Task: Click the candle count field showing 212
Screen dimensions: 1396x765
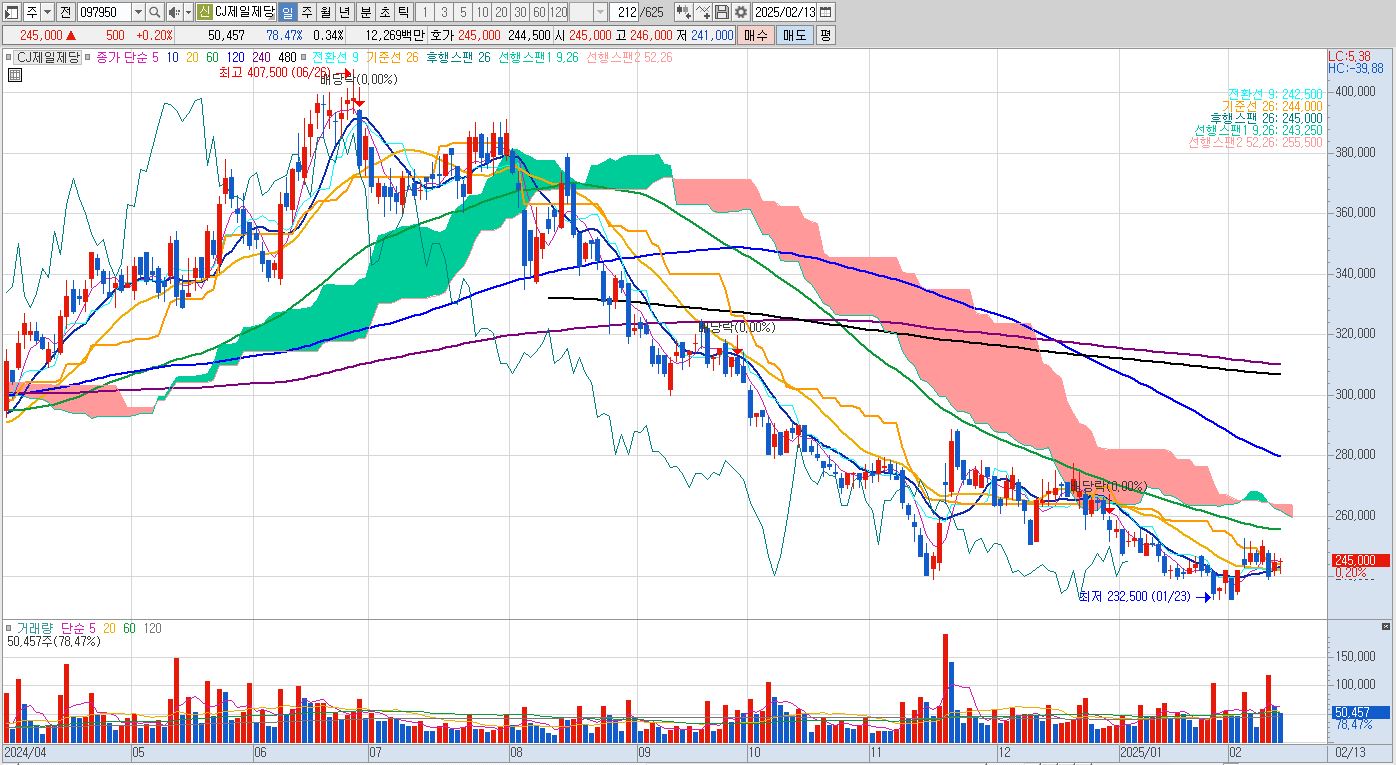Action: (x=626, y=12)
